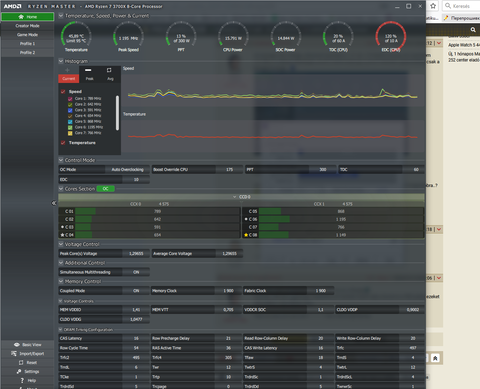
Task: Click the browser Keresés search field
Action: coord(462,6)
